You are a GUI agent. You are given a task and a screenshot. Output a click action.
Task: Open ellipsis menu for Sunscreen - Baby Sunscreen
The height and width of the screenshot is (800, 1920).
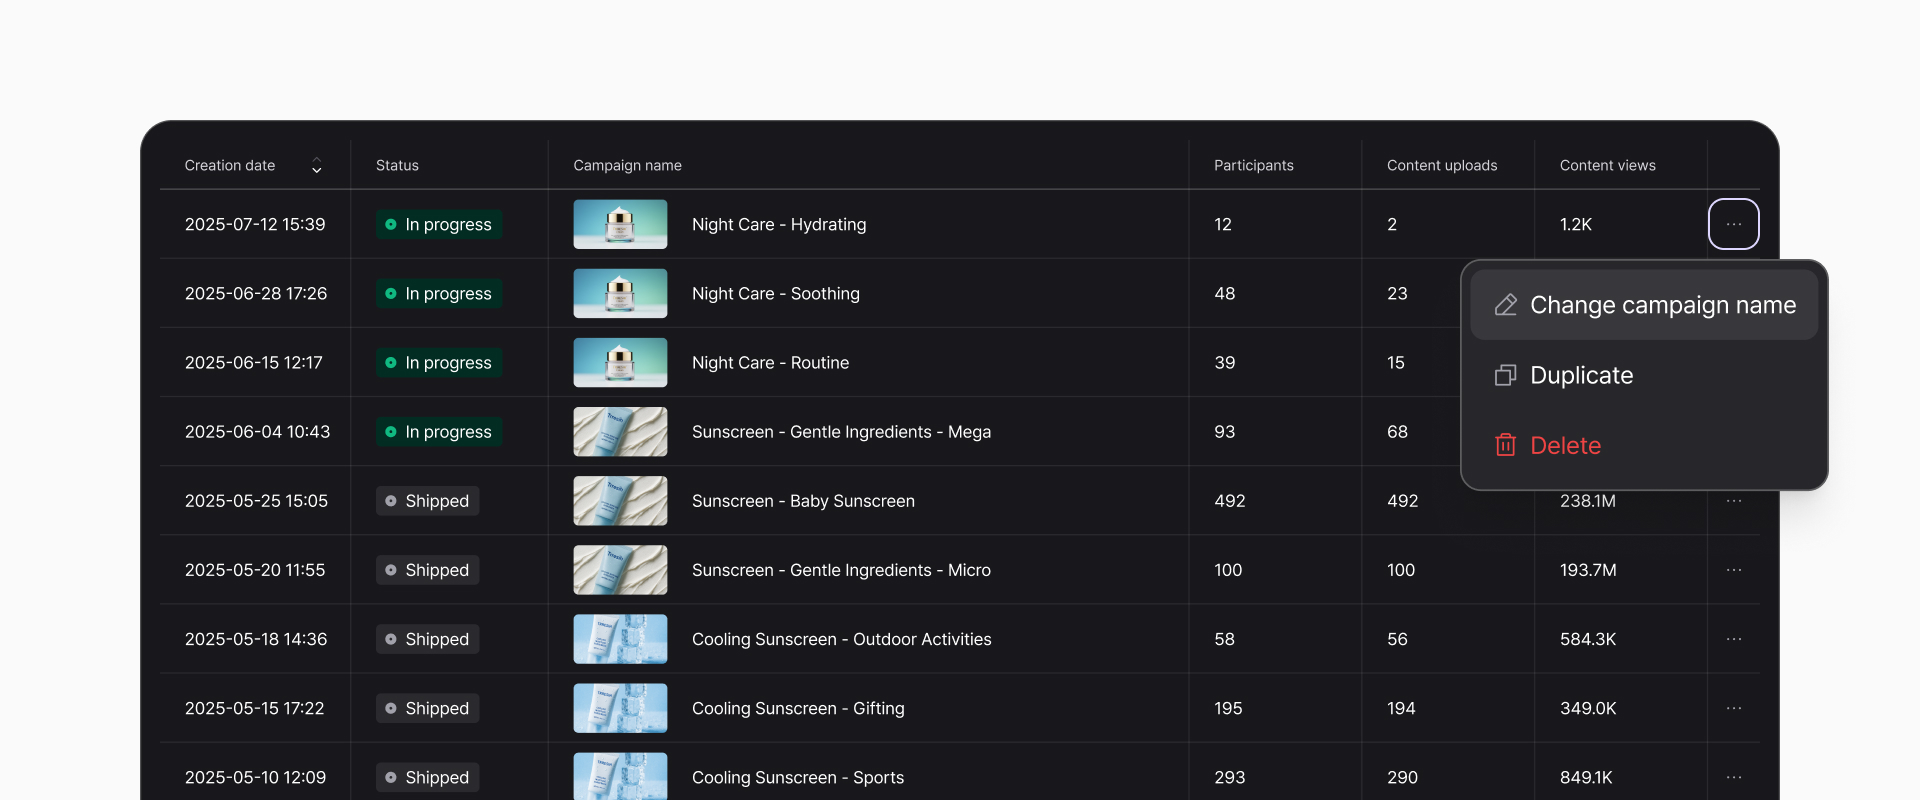1733,501
